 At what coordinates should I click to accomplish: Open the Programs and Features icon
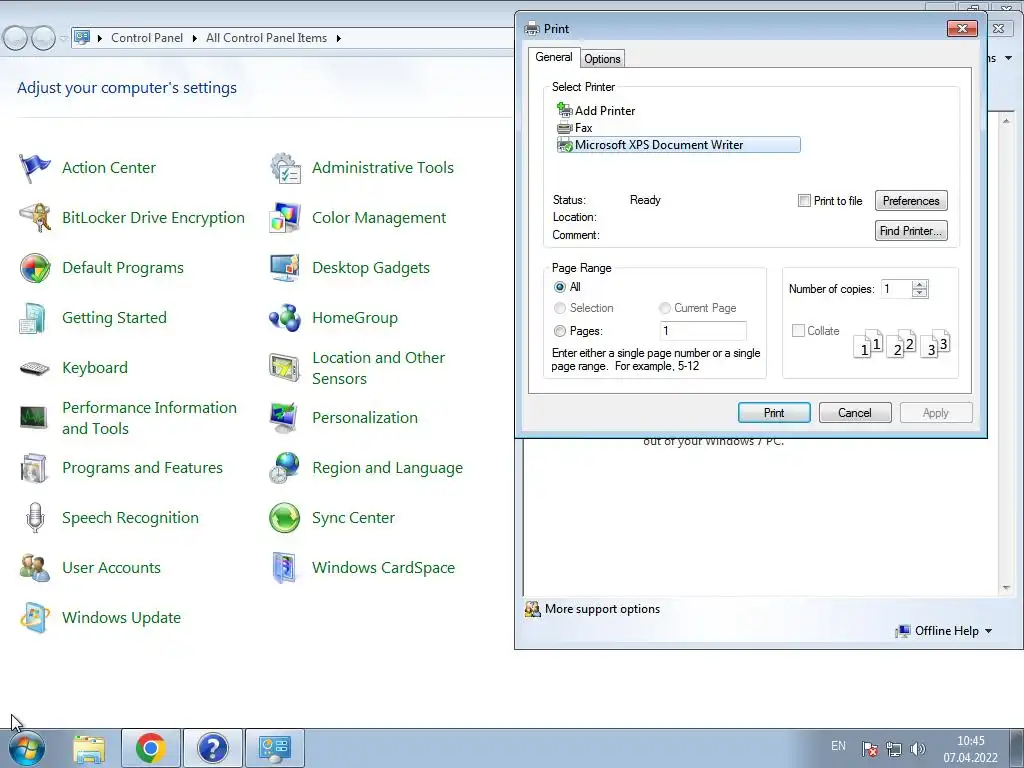pos(33,468)
